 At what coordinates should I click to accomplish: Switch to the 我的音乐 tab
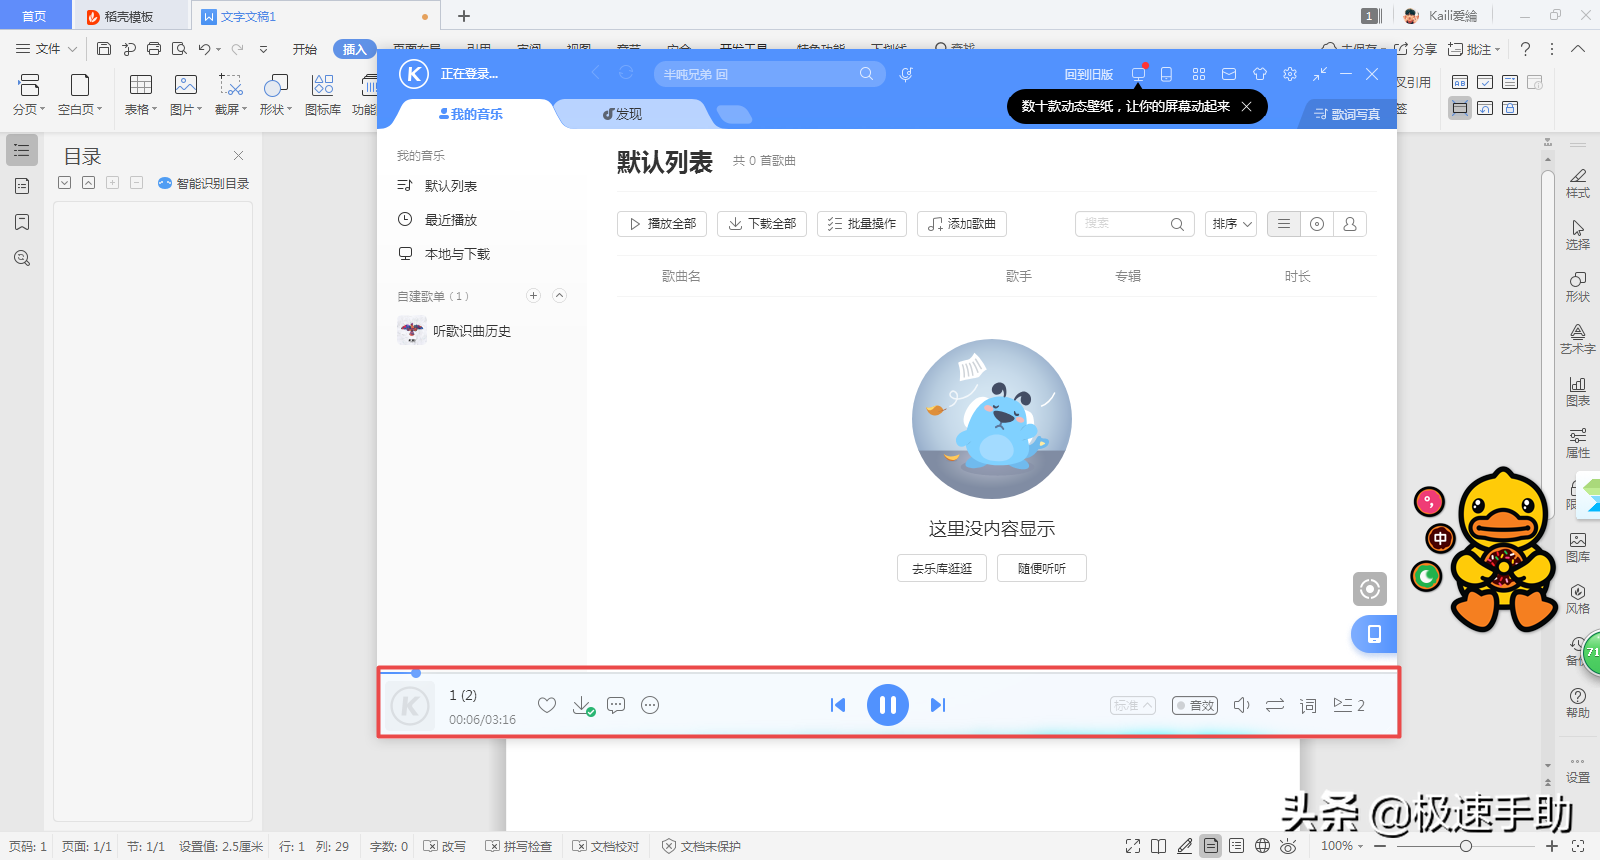[x=471, y=114]
